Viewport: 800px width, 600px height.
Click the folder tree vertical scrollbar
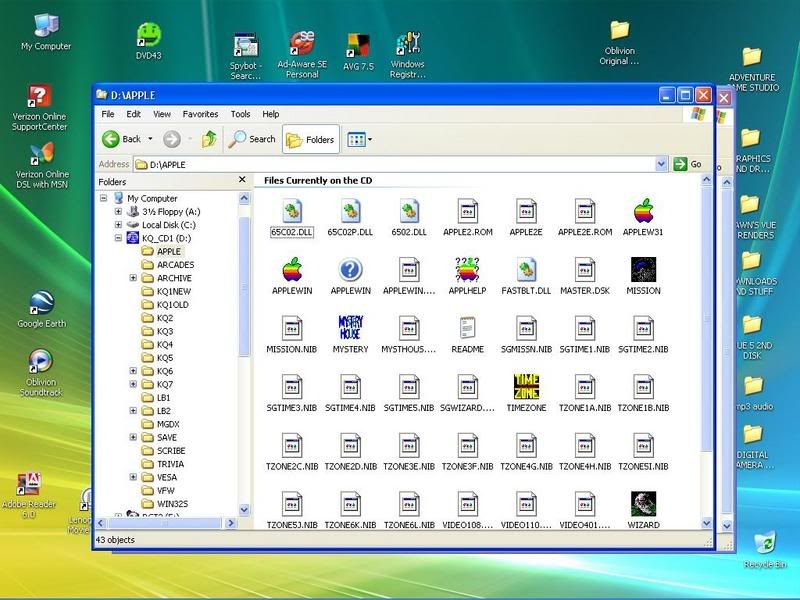[x=244, y=286]
